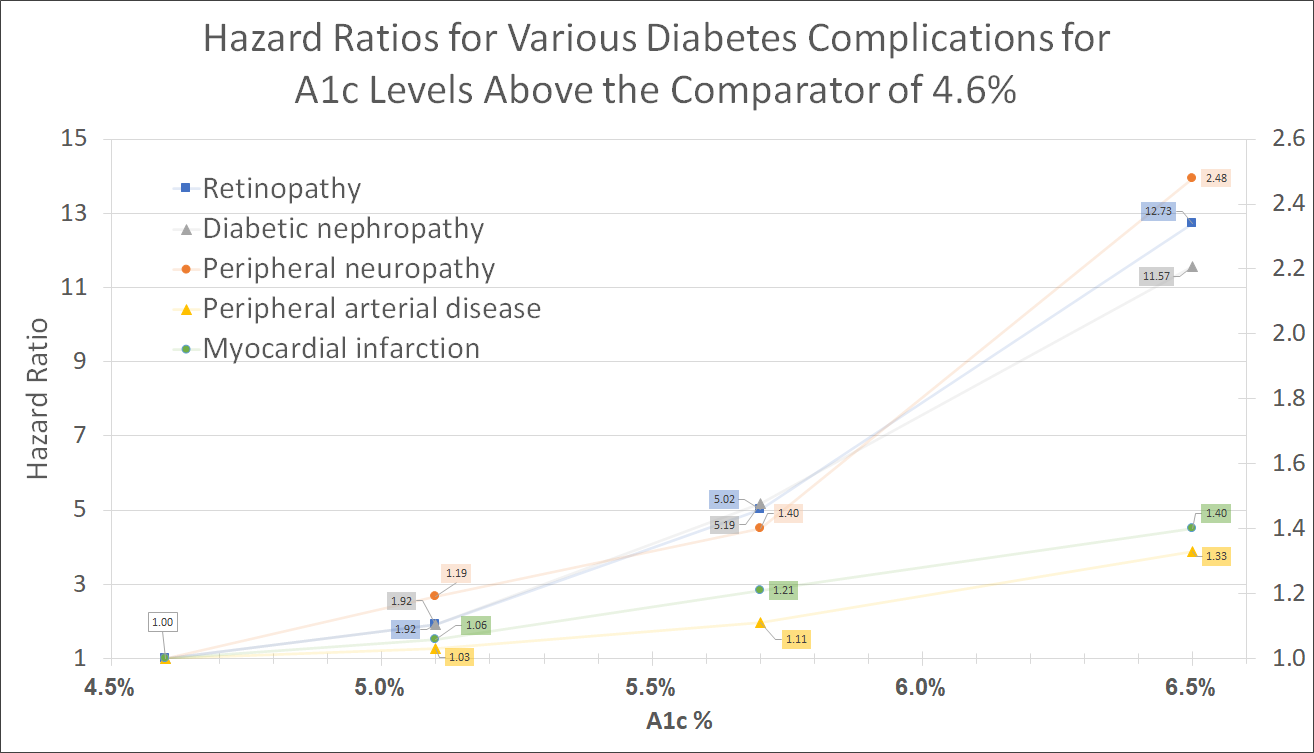Select the gray triangle marker labeled 11.57
1314x753 pixels.
coord(1191,267)
